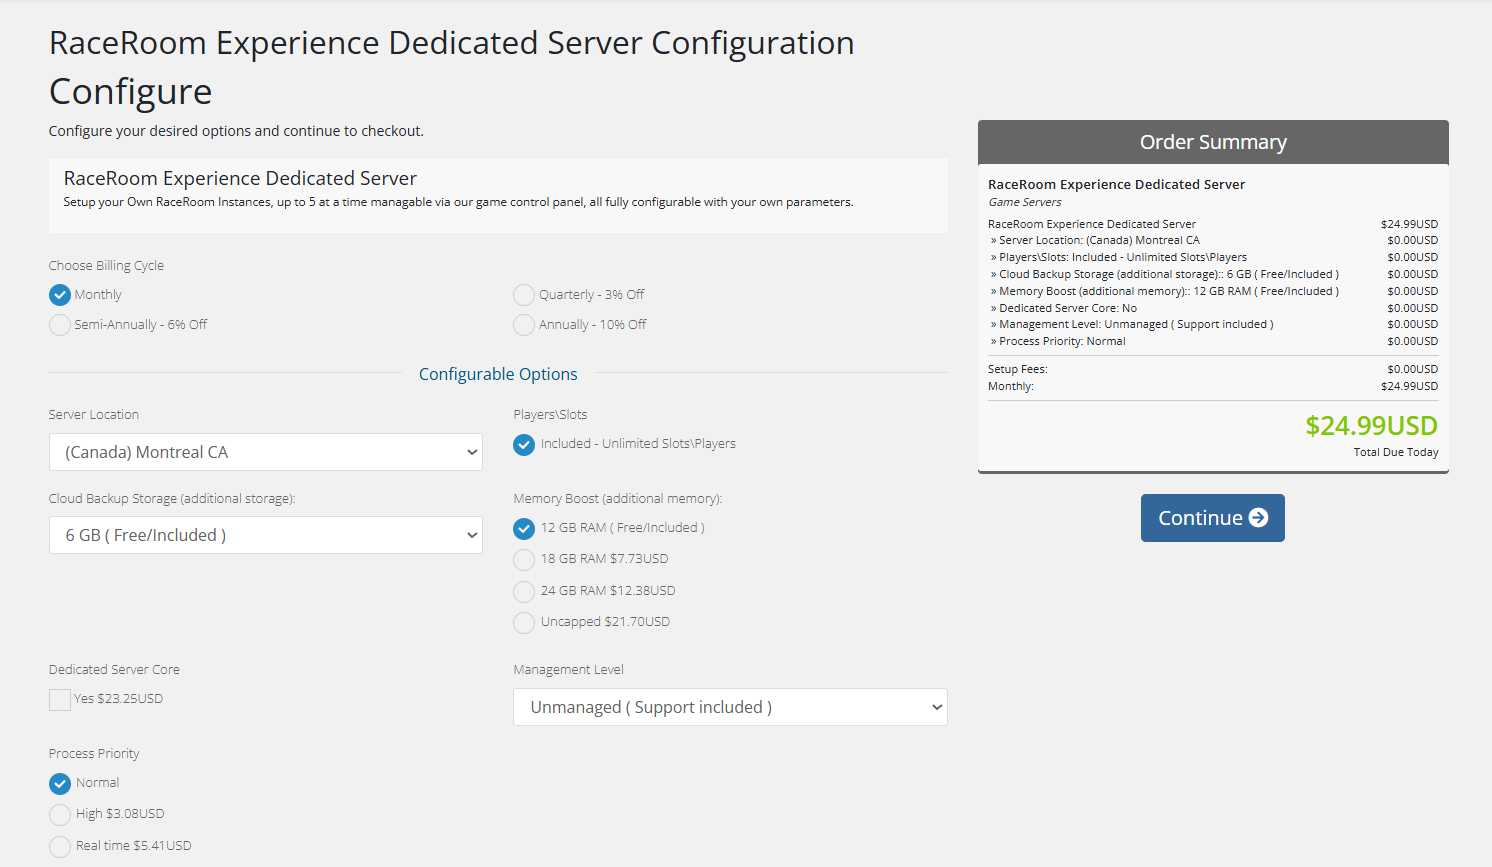Click Management Level: Unmanaged summary line

click(x=1213, y=324)
